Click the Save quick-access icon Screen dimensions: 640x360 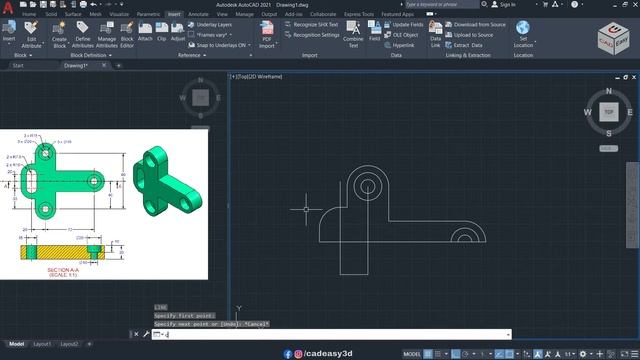click(x=43, y=4)
